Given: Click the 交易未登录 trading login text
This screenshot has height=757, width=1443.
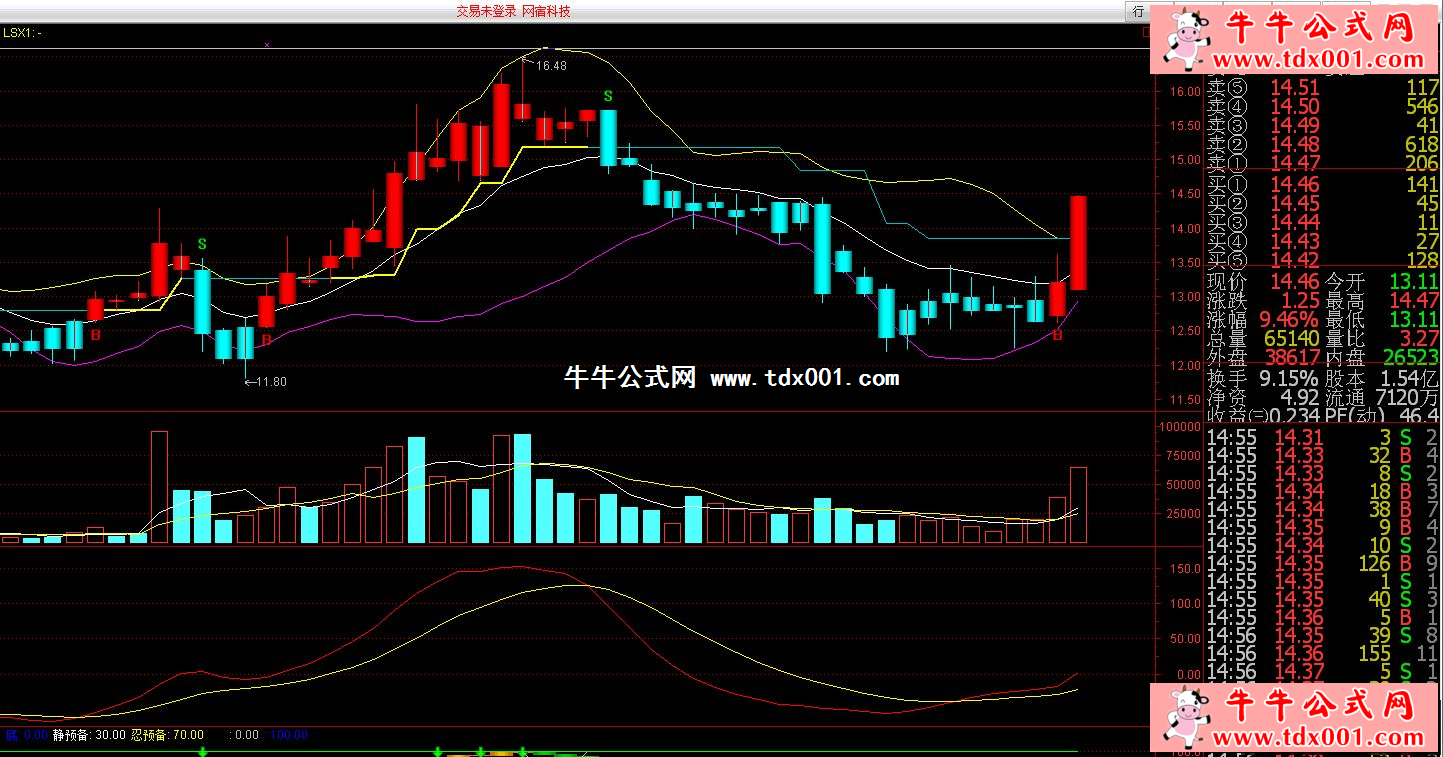Looking at the screenshot, I should [x=486, y=11].
